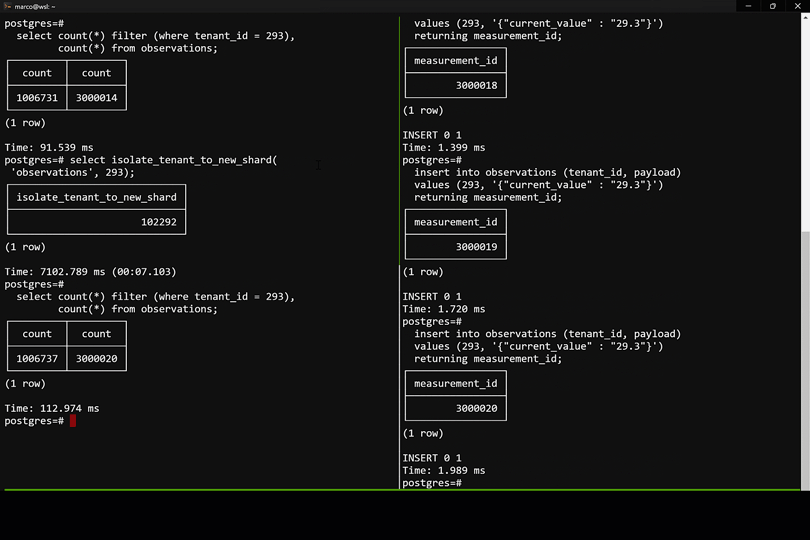Image resolution: width=810 pixels, height=540 pixels.
Task: Click the count value 3000020 in left pane
Action: point(97,359)
